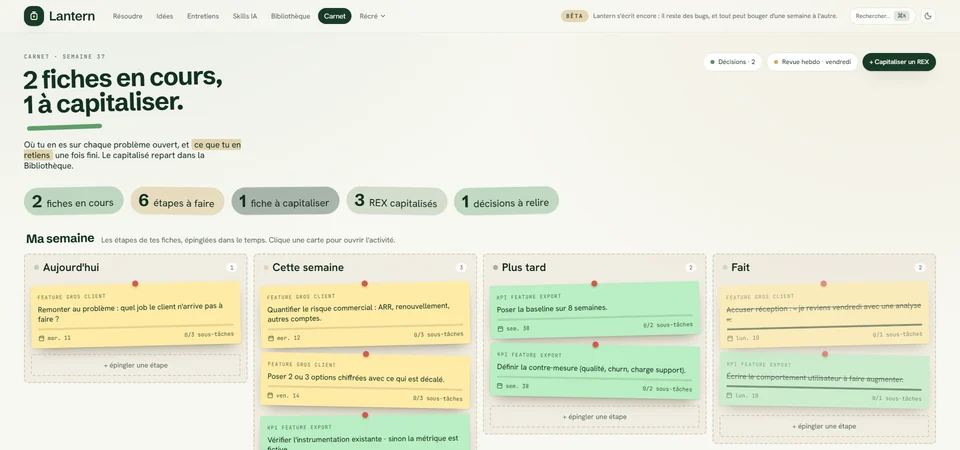
Task: Click calendar icon next to ven. 14
Action: click(x=271, y=396)
